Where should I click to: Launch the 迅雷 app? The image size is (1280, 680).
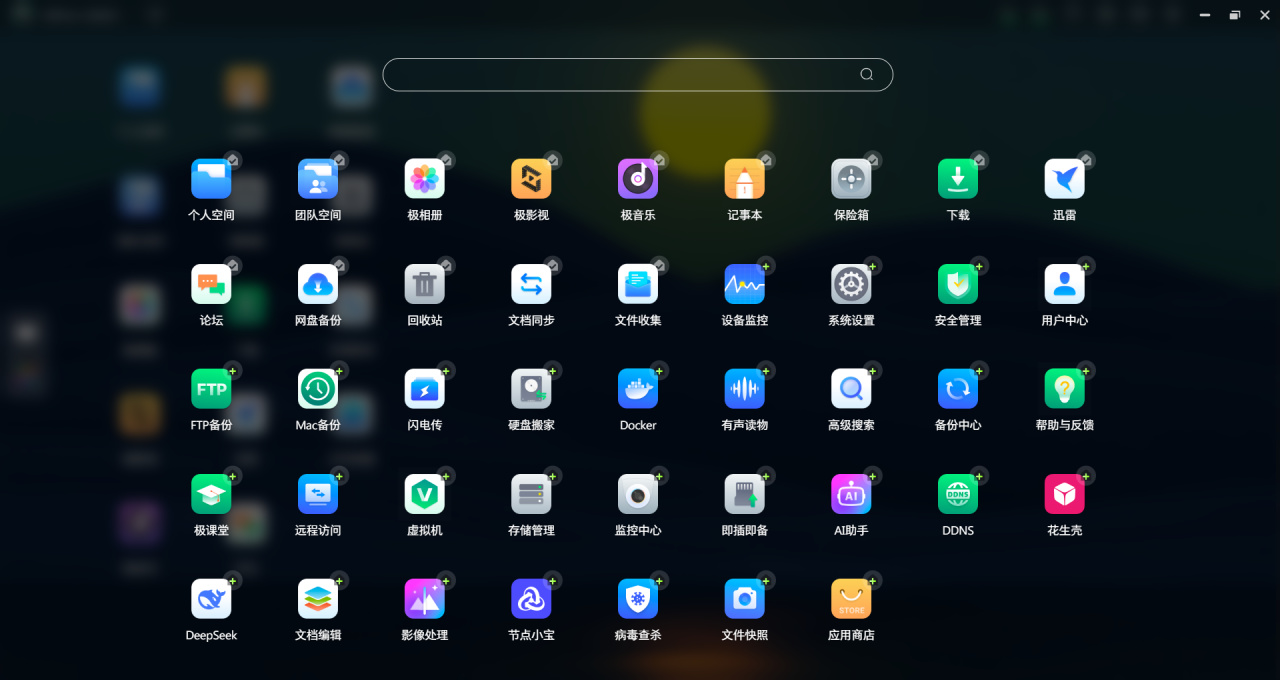[x=1065, y=179]
